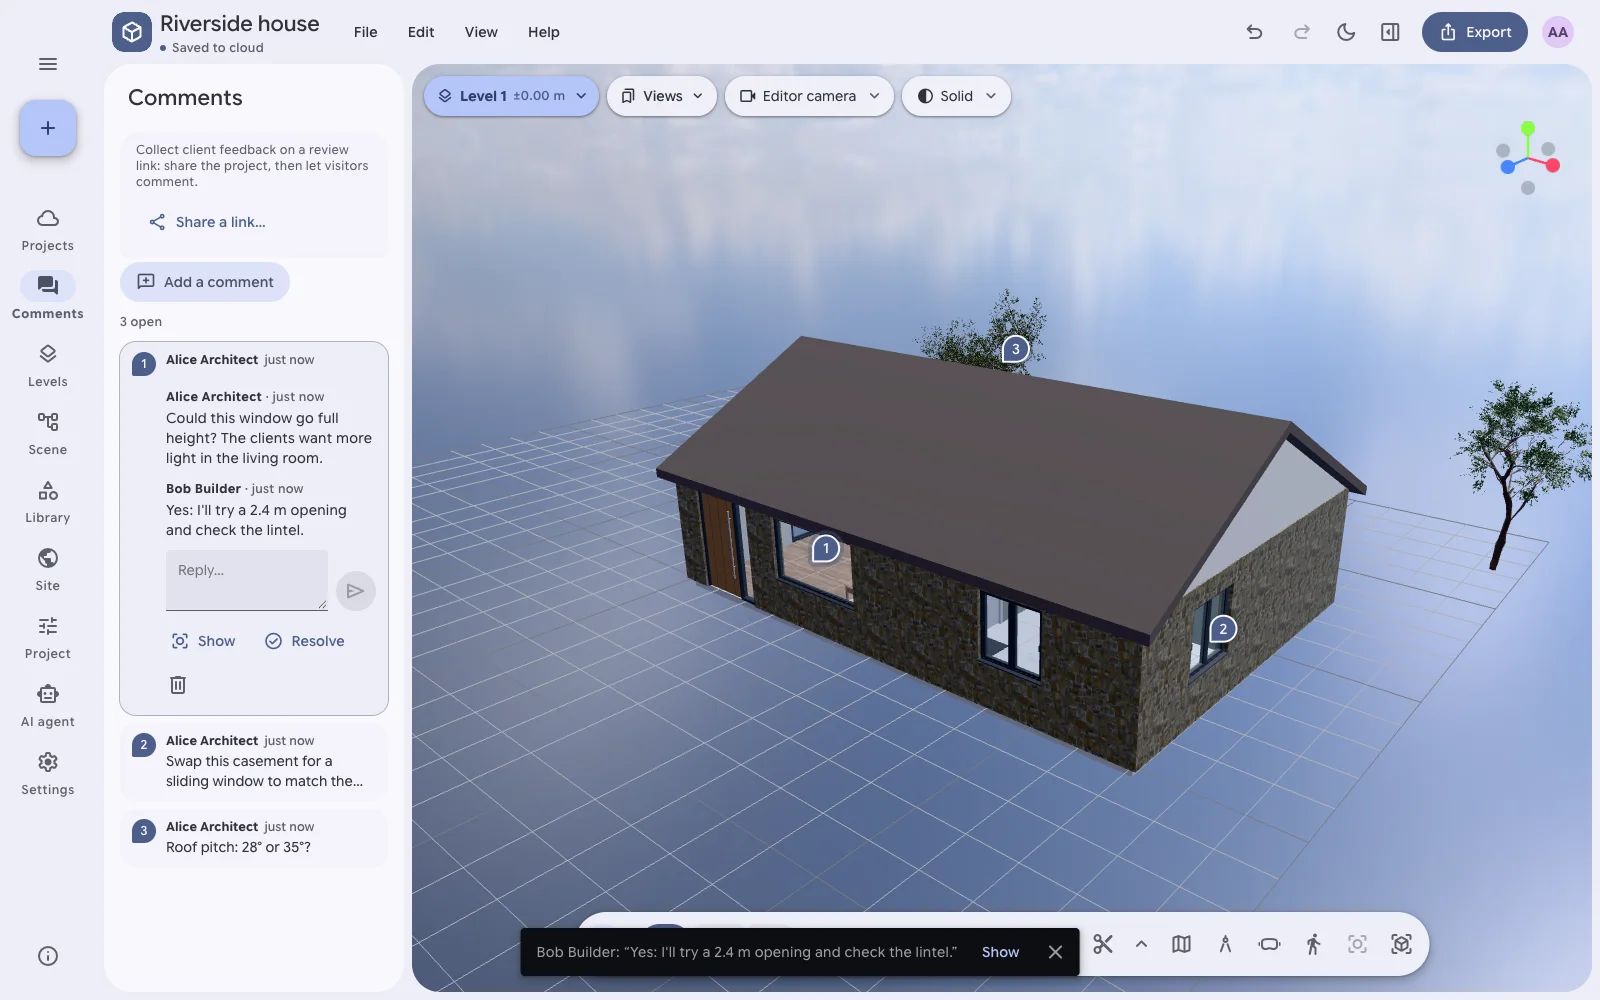1600x1000 pixels.
Task: Open the File menu
Action: (366, 32)
